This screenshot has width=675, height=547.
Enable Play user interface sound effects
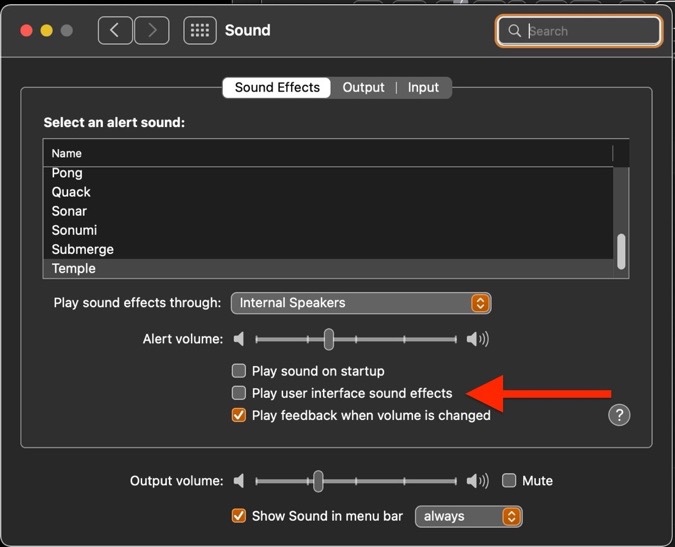(239, 393)
